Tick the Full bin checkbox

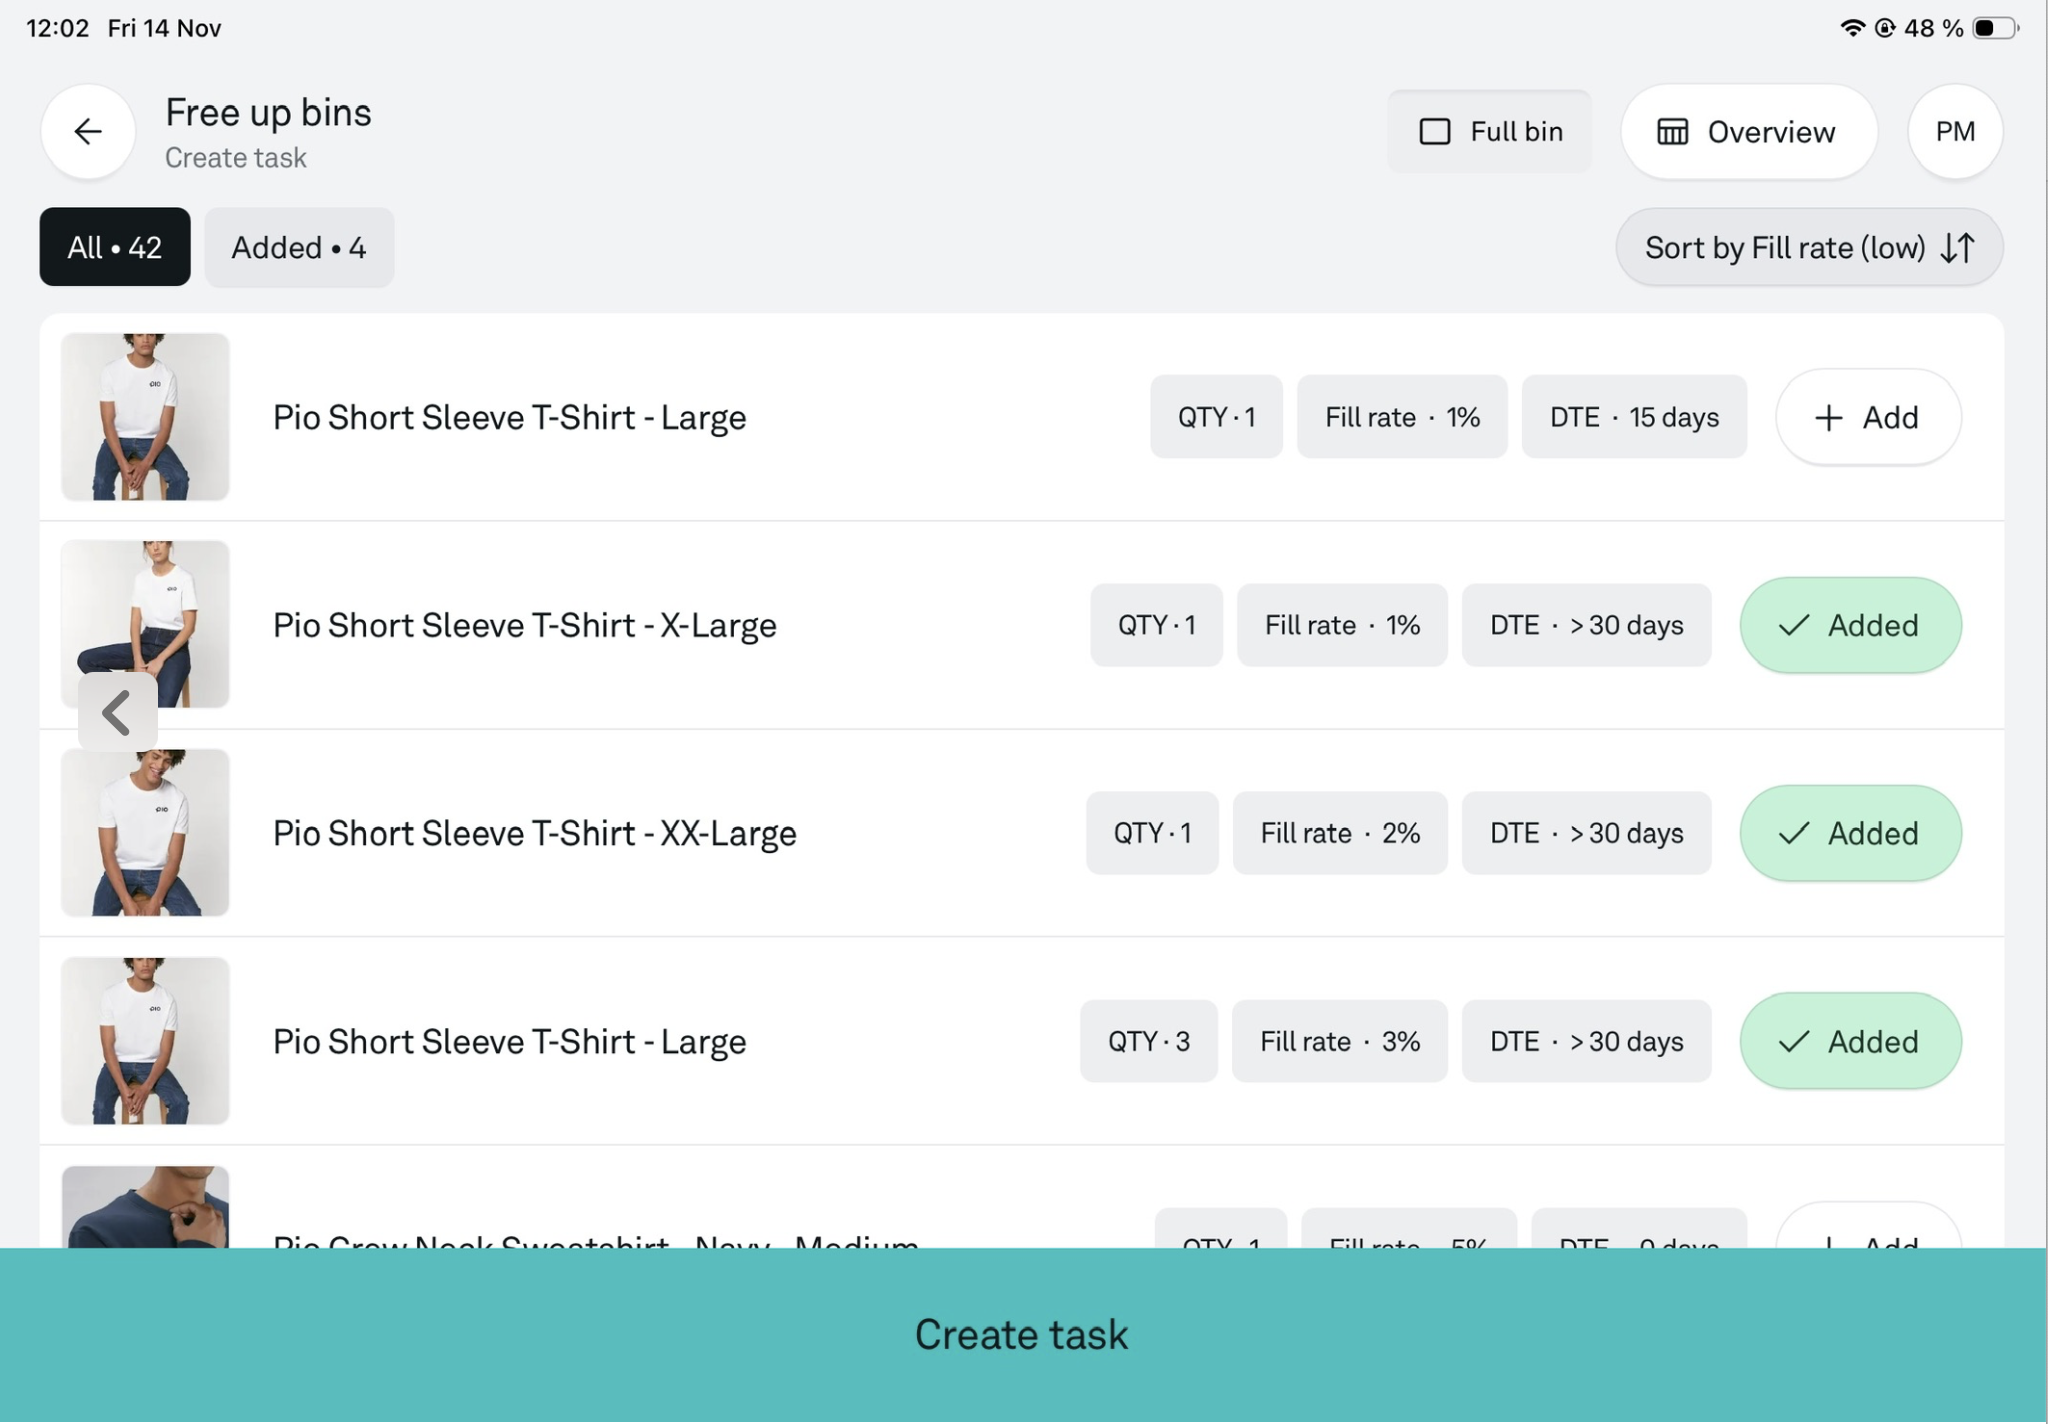tap(1435, 131)
